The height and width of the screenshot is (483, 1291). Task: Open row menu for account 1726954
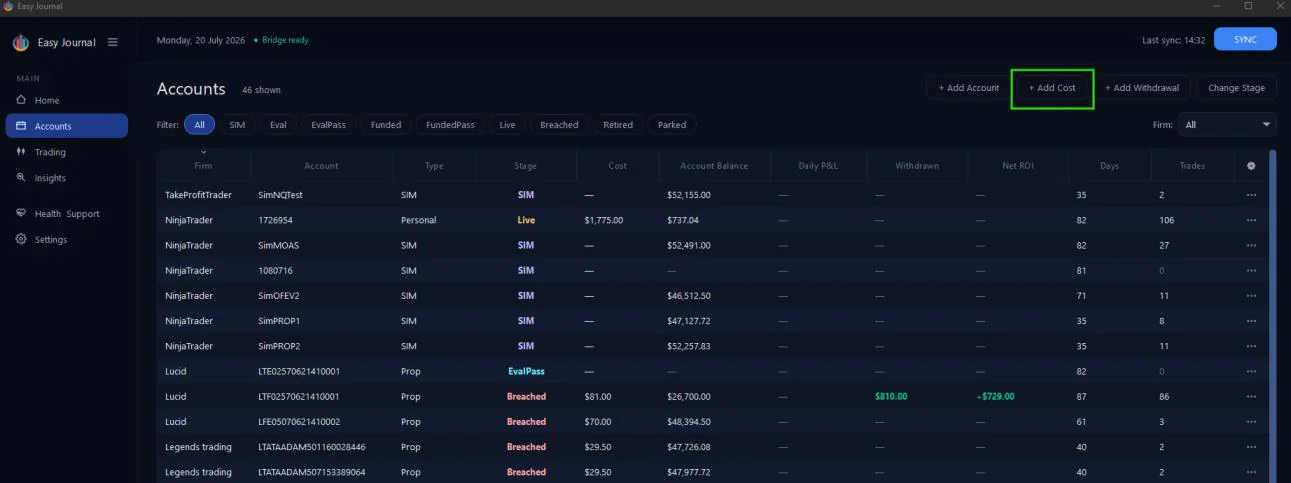point(1251,220)
